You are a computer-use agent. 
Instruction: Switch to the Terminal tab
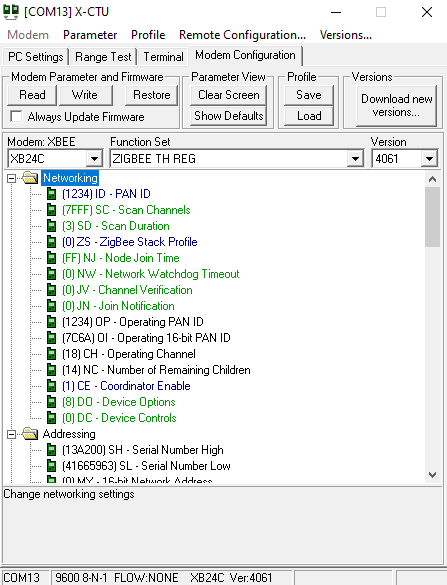(163, 57)
